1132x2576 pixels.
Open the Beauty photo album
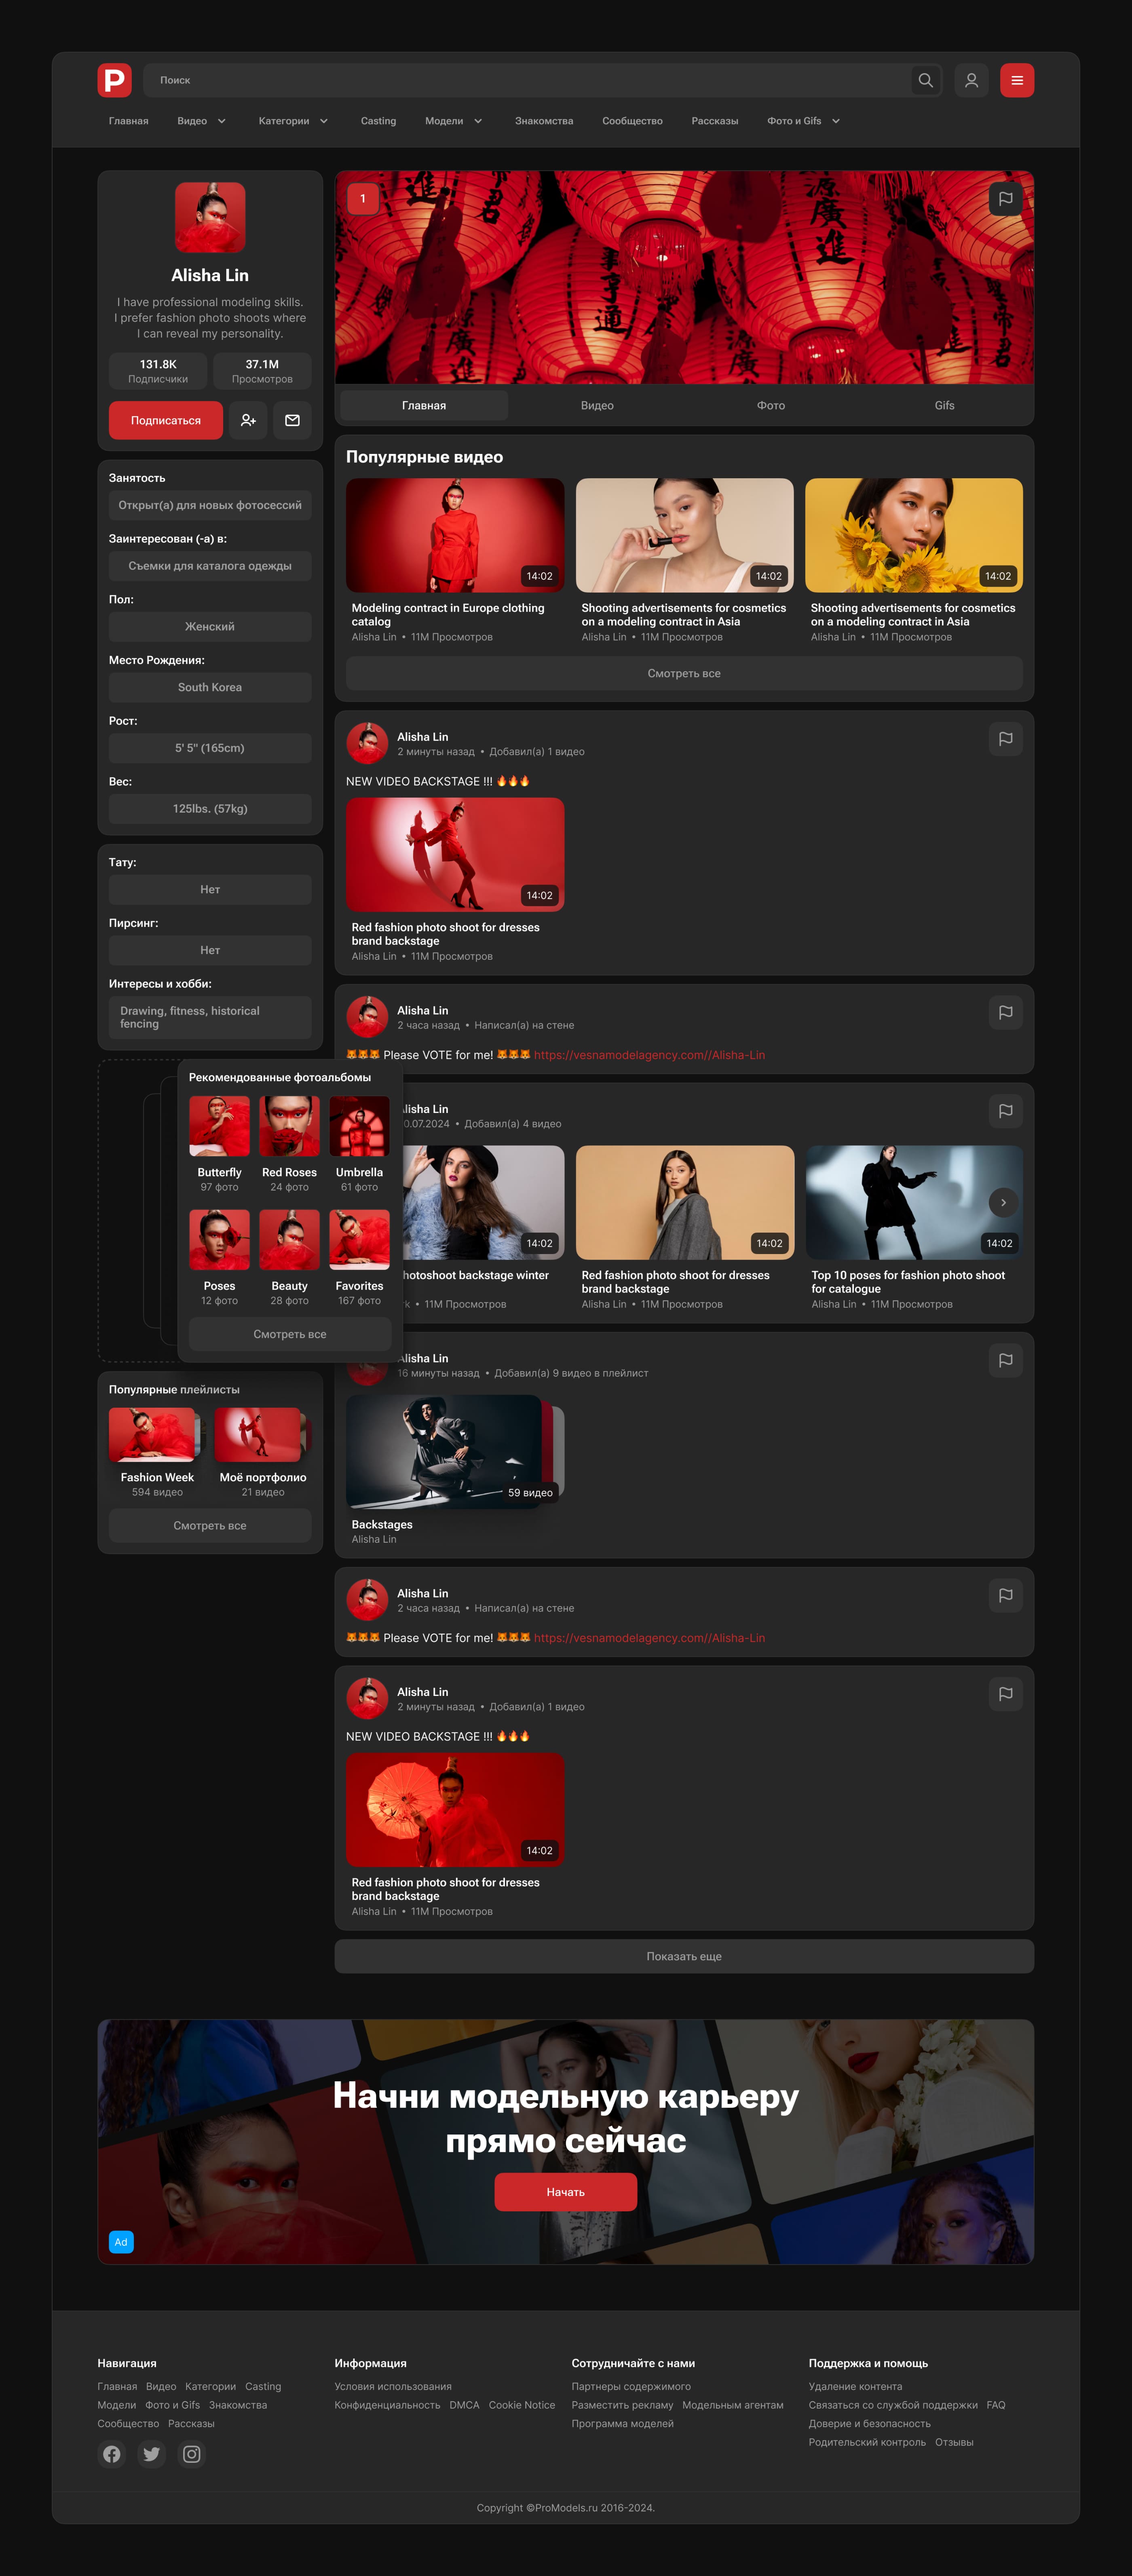[289, 1240]
